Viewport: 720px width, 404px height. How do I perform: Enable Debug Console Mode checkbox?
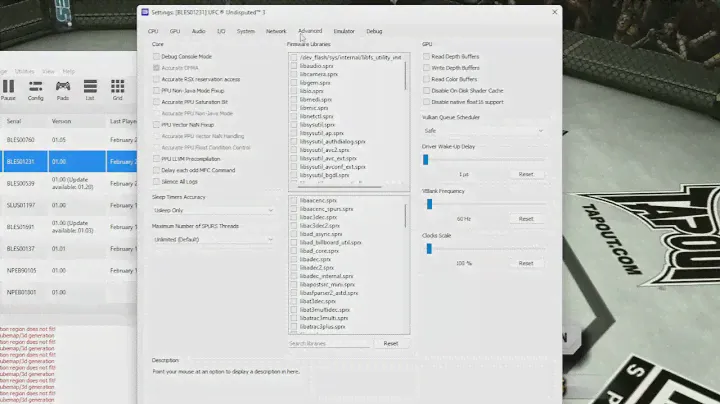tap(156, 57)
